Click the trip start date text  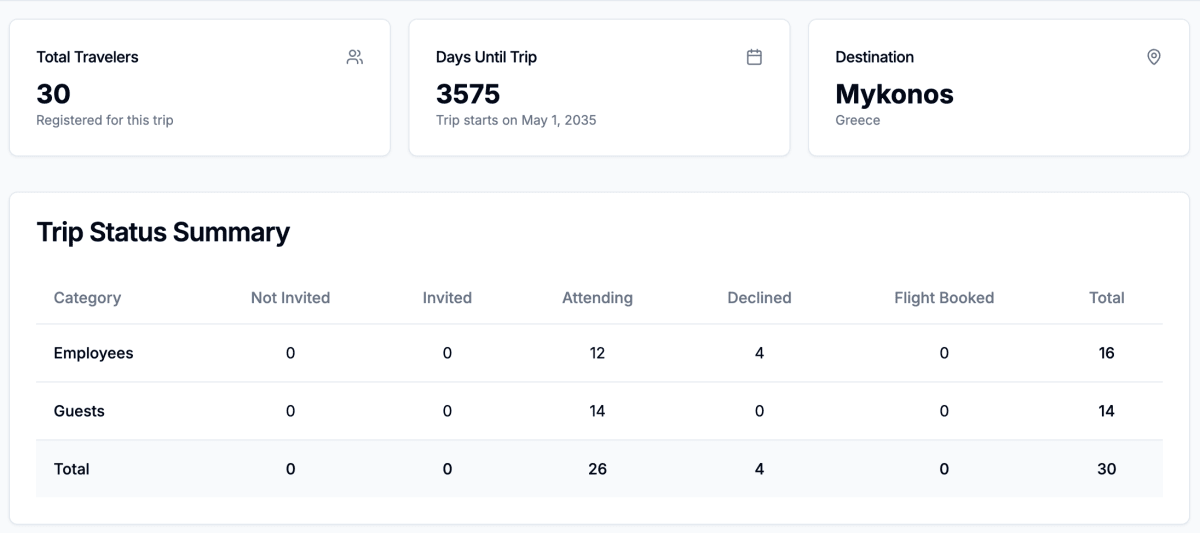(x=516, y=120)
